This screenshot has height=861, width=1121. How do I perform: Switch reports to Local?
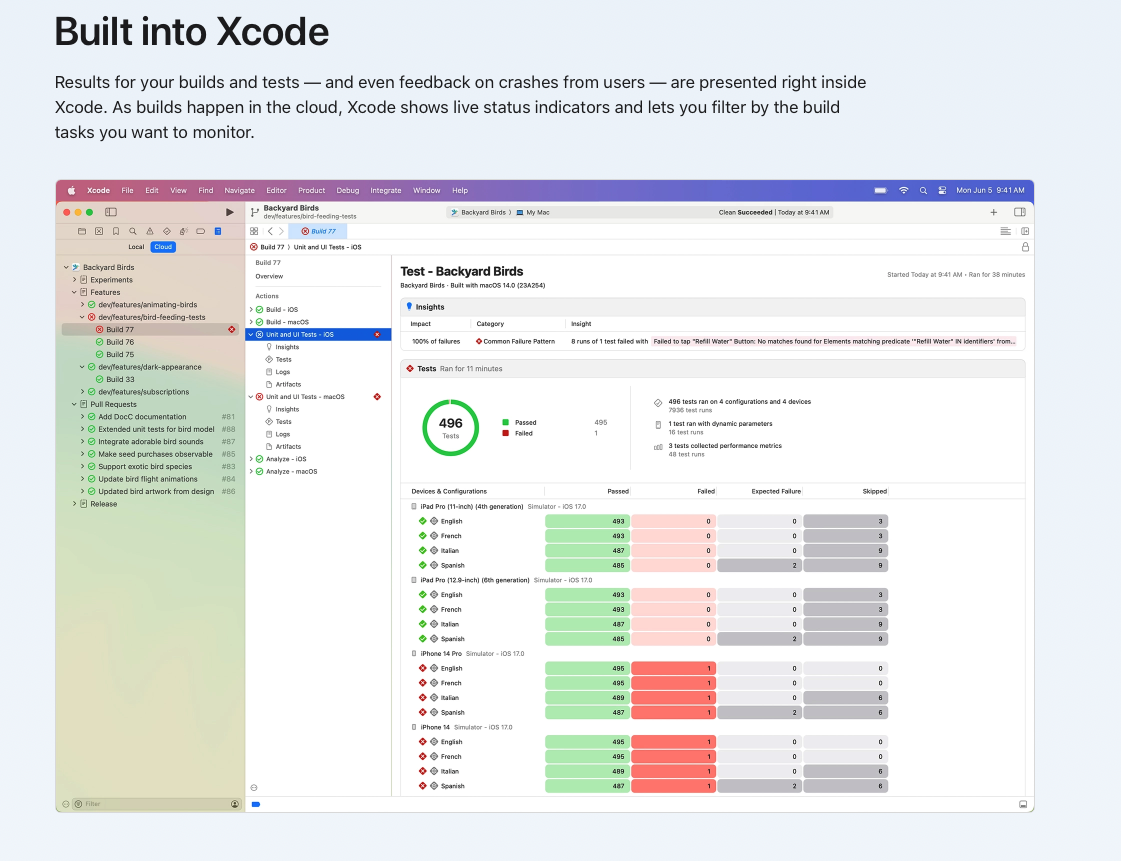[x=136, y=247]
